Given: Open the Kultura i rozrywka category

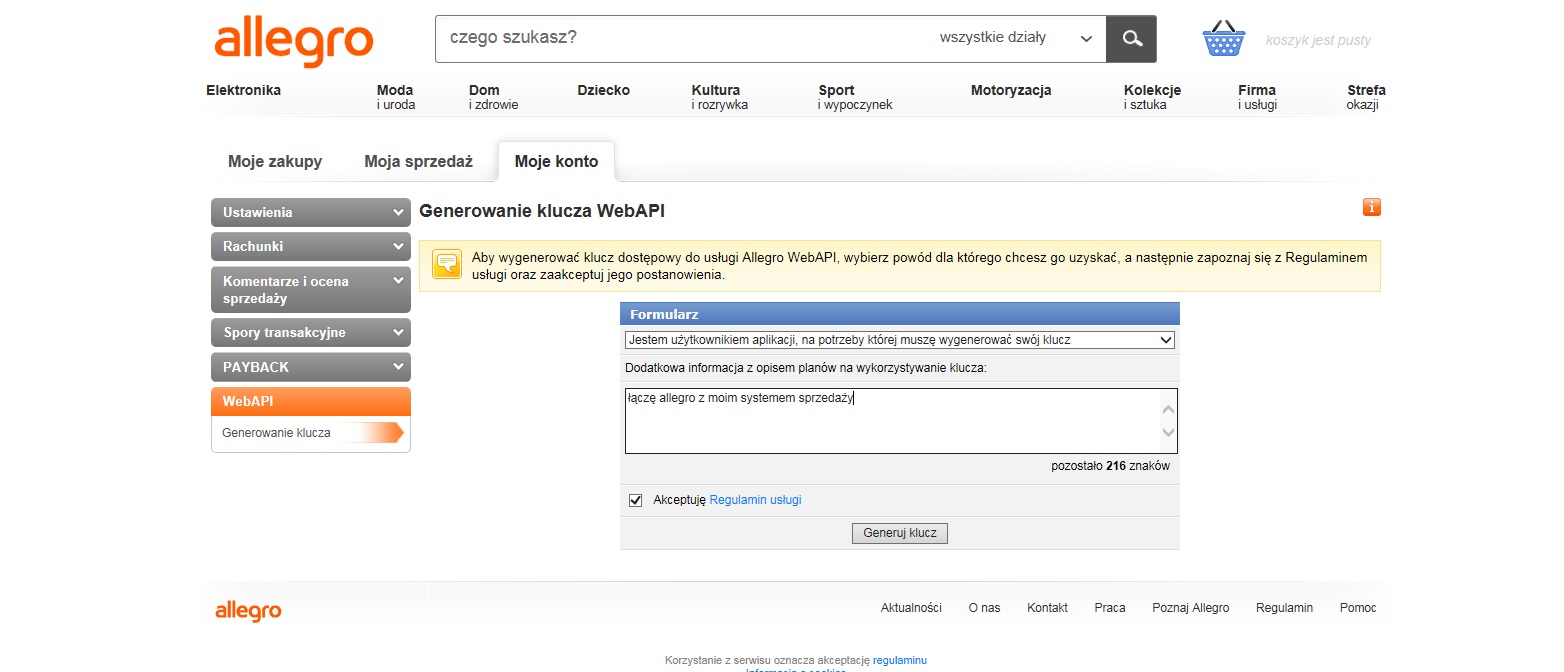Looking at the screenshot, I should [x=720, y=97].
